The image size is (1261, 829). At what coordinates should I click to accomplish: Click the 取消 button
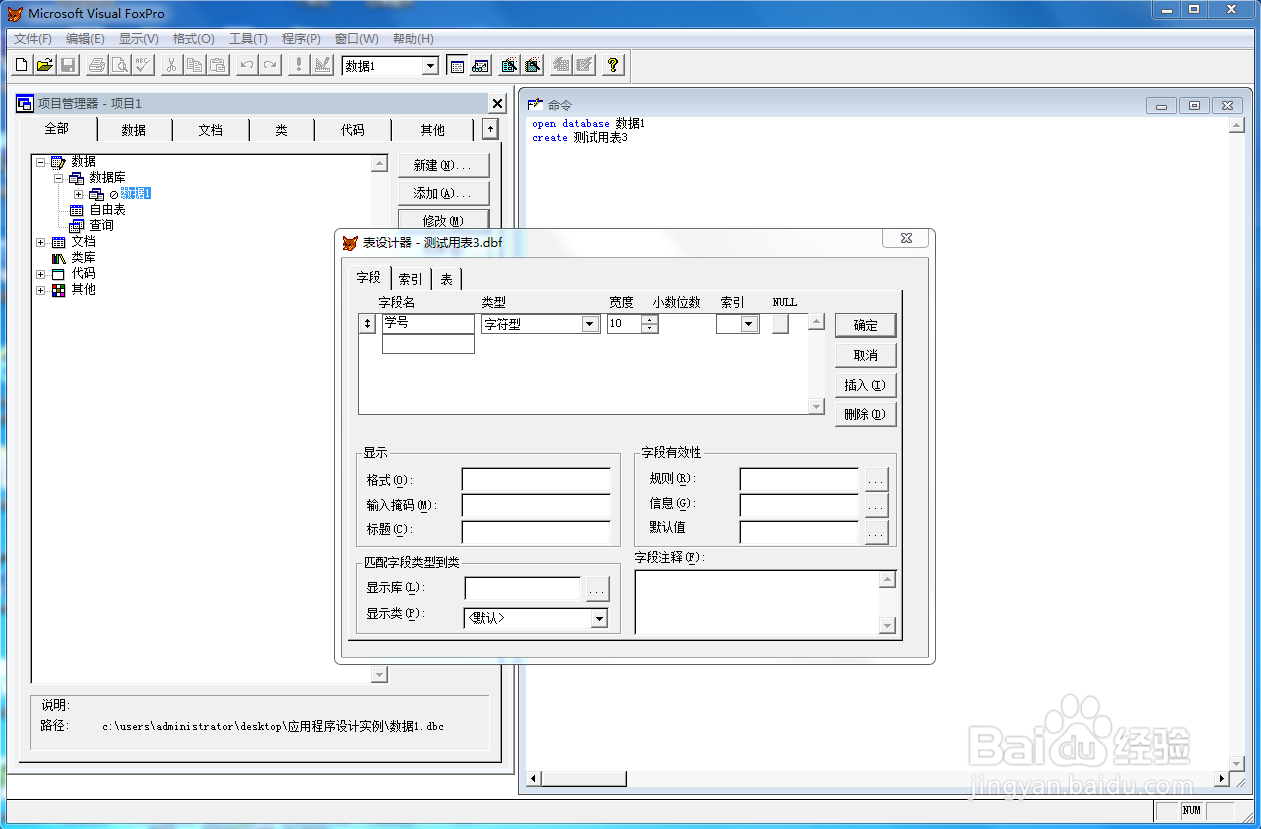(x=865, y=355)
